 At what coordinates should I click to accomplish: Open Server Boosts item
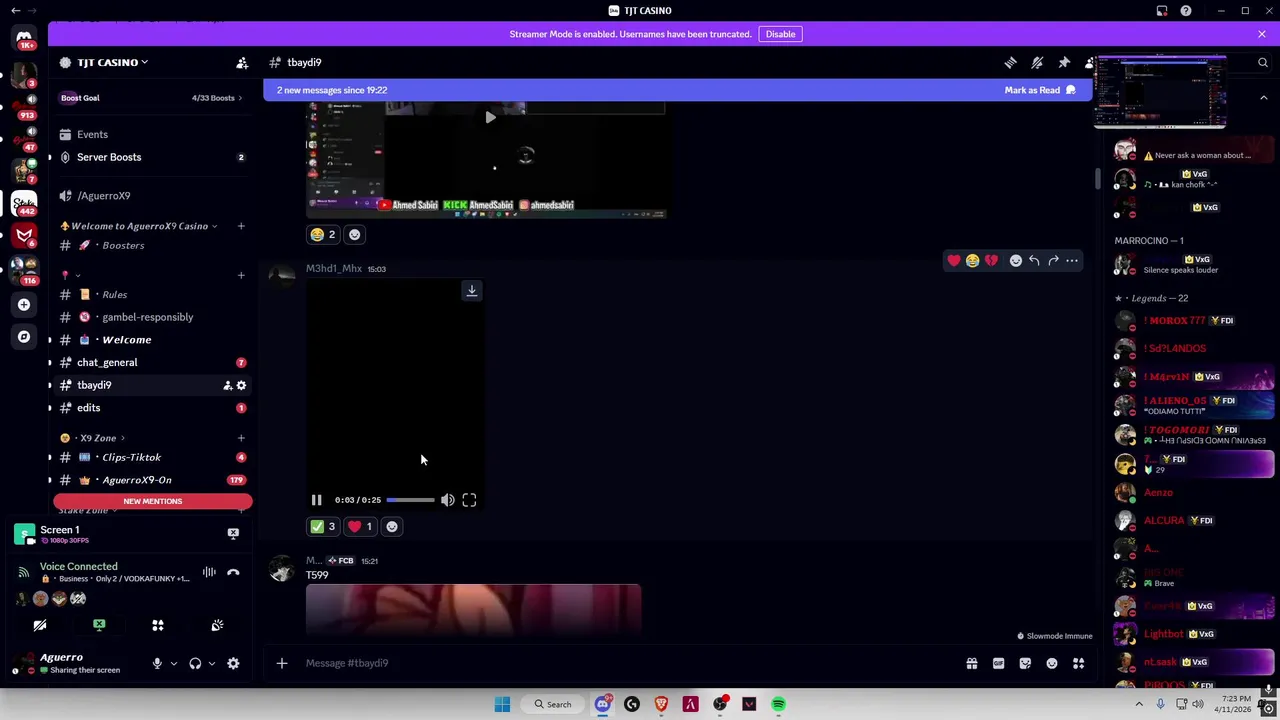pyautogui.click(x=151, y=157)
